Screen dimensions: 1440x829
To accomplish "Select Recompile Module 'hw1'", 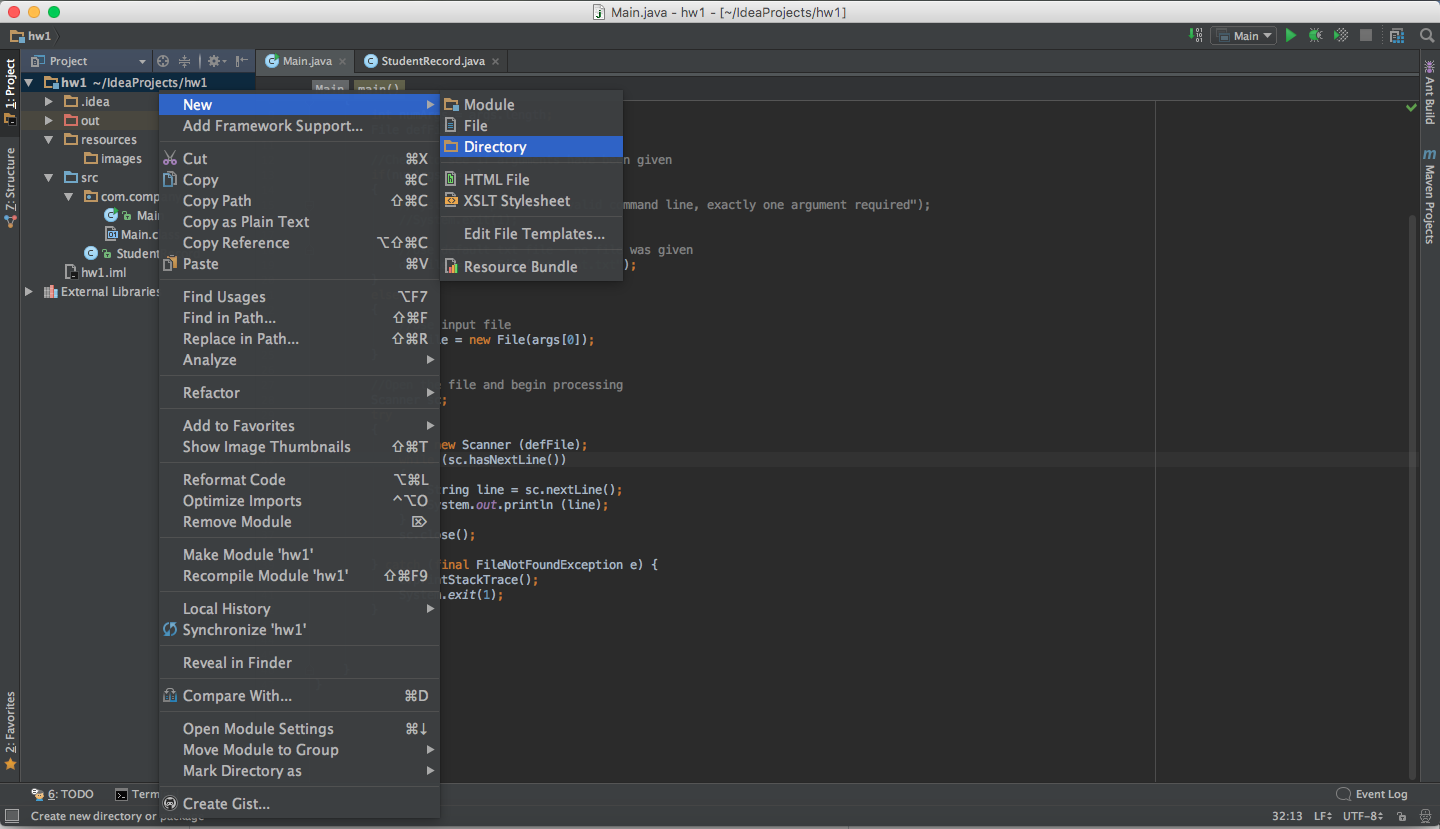I will pyautogui.click(x=299, y=576).
